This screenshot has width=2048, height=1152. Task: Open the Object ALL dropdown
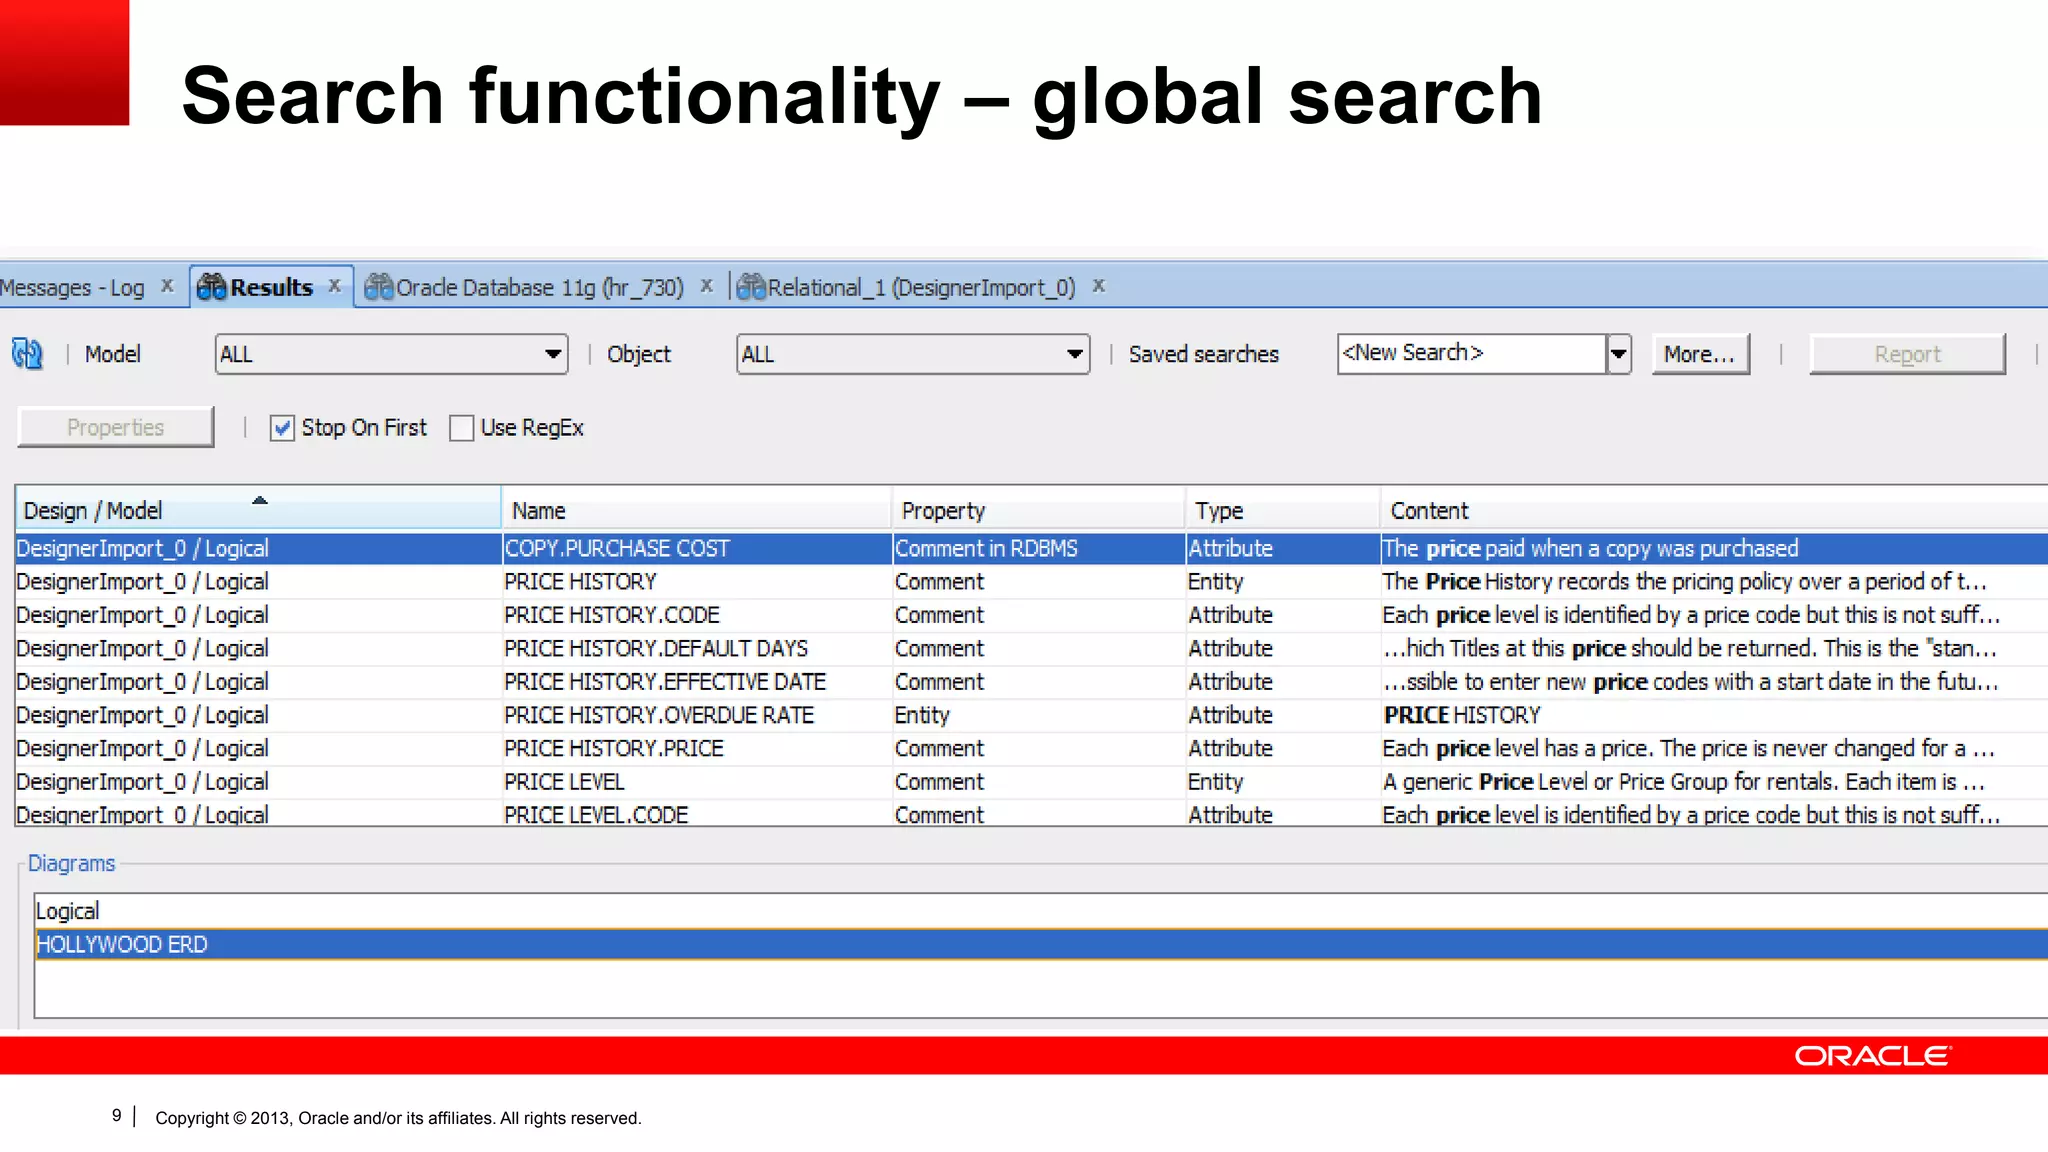pyautogui.click(x=913, y=354)
